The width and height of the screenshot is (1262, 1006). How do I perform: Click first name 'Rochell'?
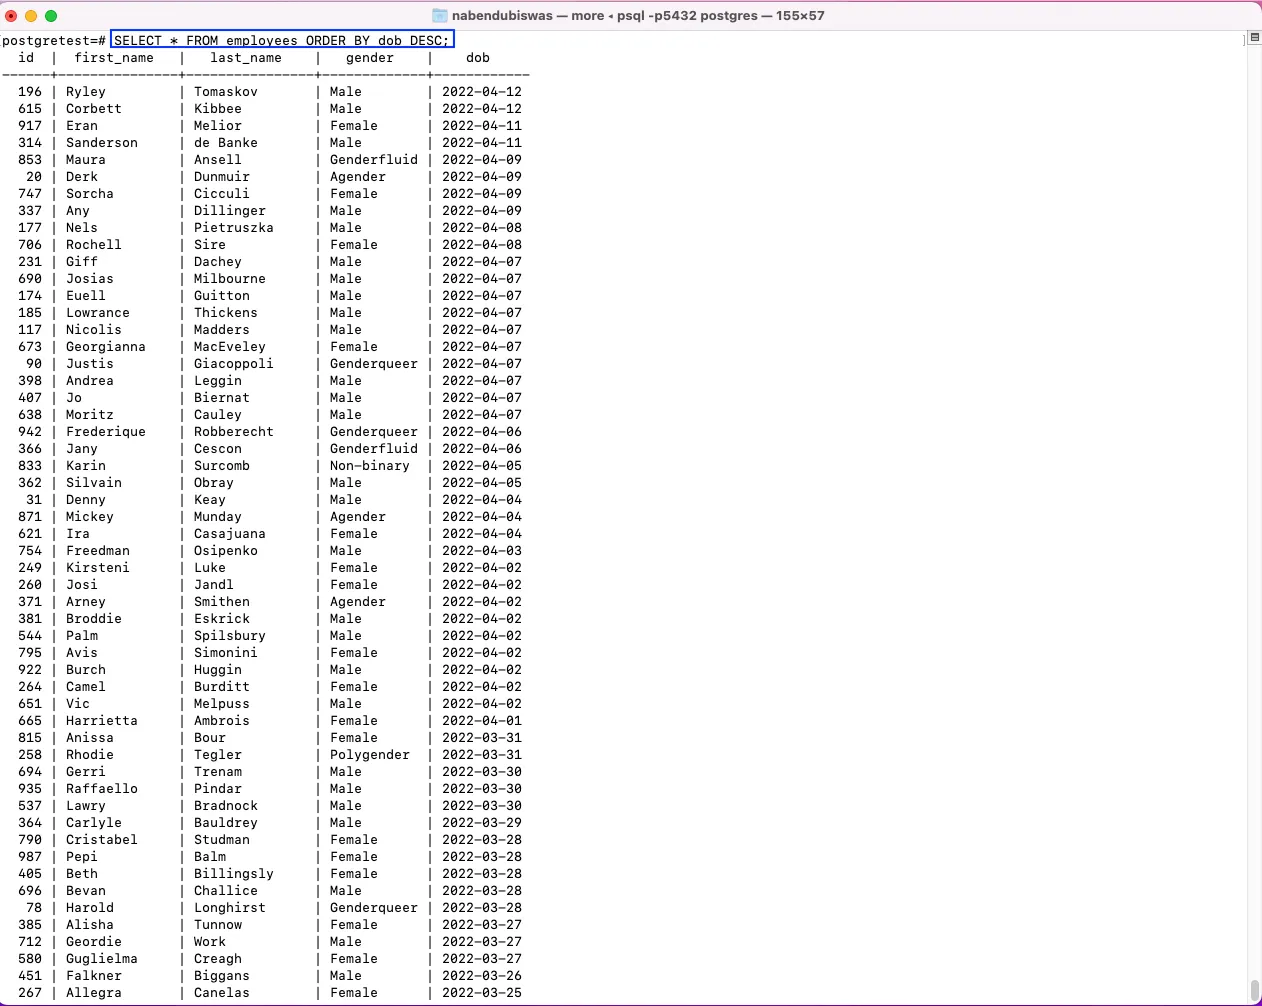click(94, 245)
